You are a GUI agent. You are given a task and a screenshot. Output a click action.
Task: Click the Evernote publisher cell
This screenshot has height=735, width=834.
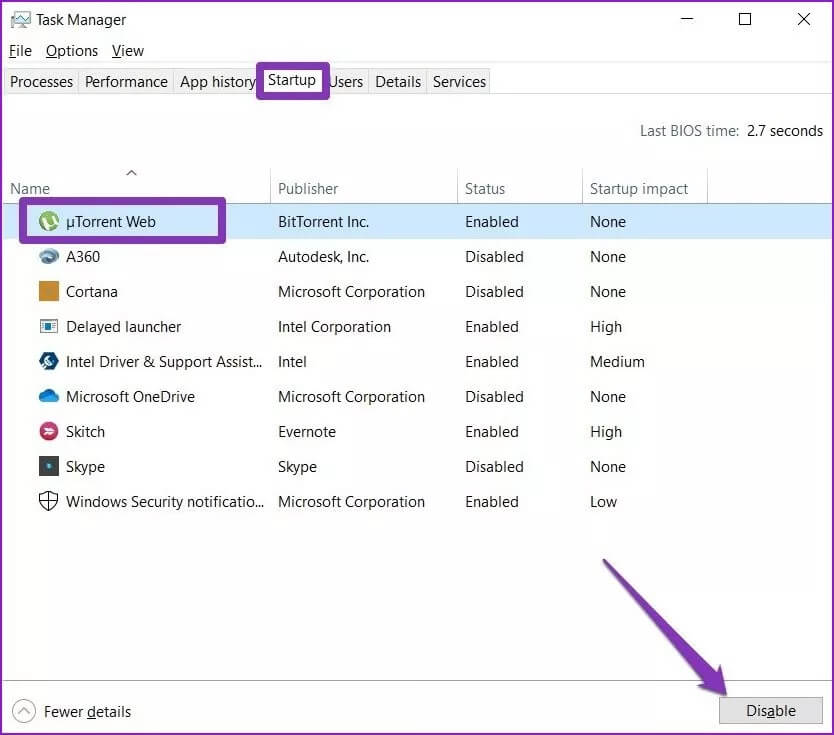tap(307, 432)
